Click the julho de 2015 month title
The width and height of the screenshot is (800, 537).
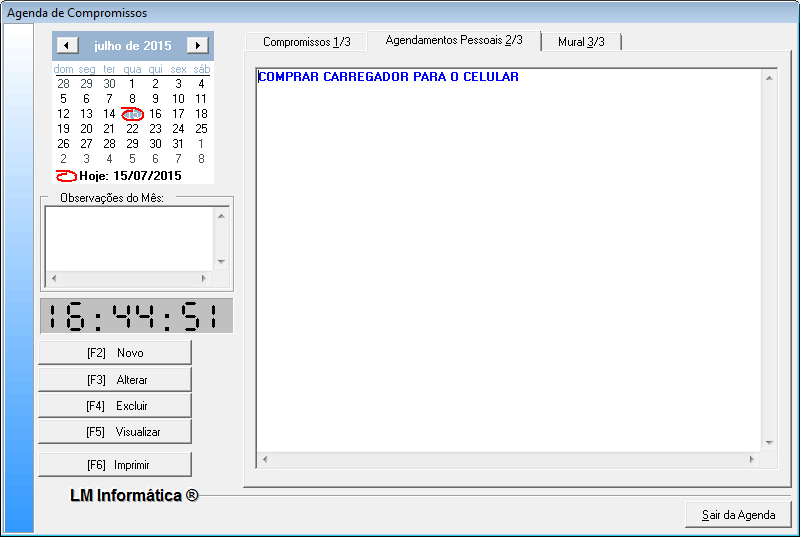(132, 45)
